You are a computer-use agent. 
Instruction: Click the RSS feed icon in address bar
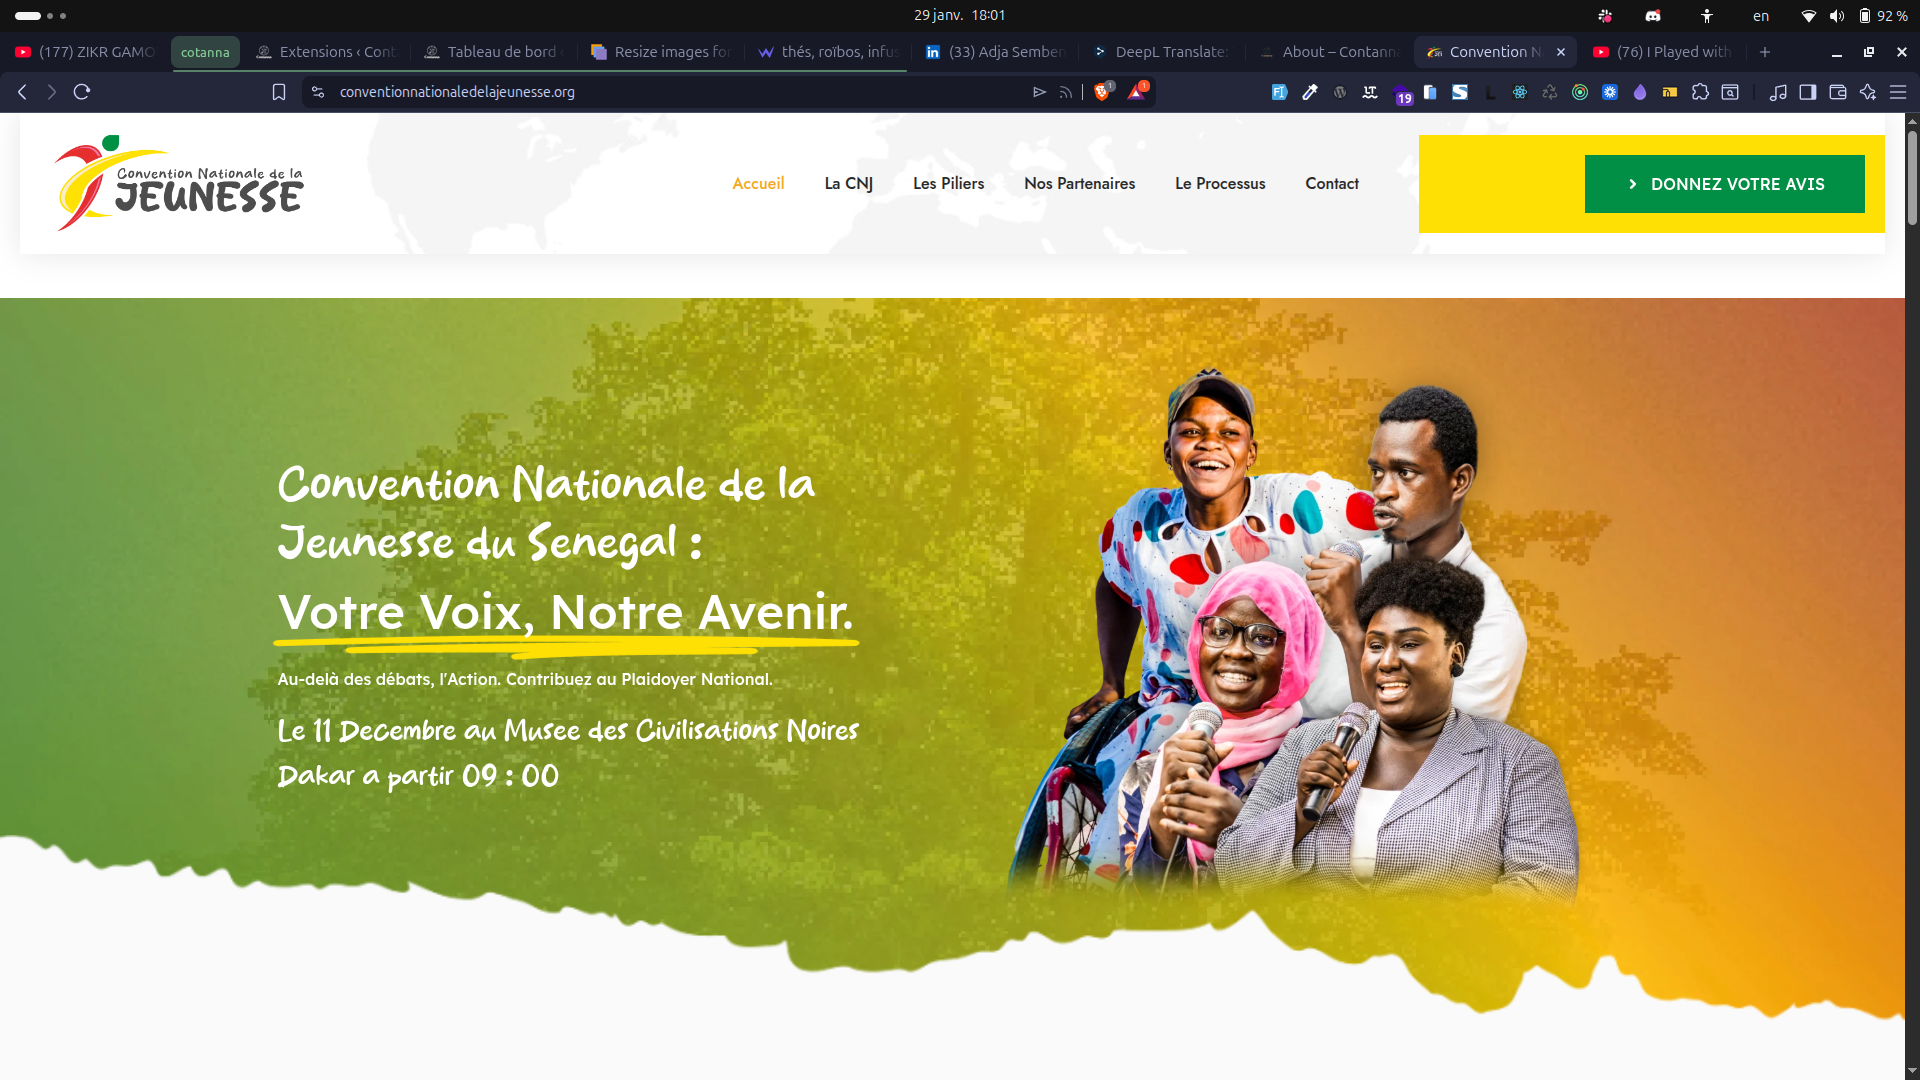click(1066, 92)
